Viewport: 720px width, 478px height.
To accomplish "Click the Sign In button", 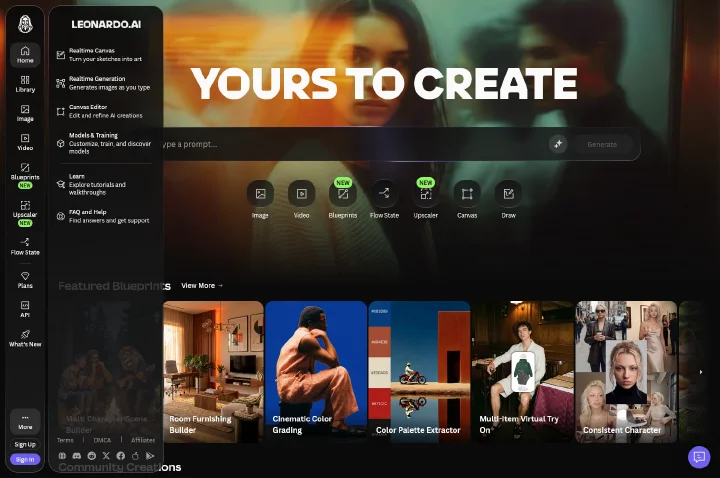I will [x=25, y=459].
